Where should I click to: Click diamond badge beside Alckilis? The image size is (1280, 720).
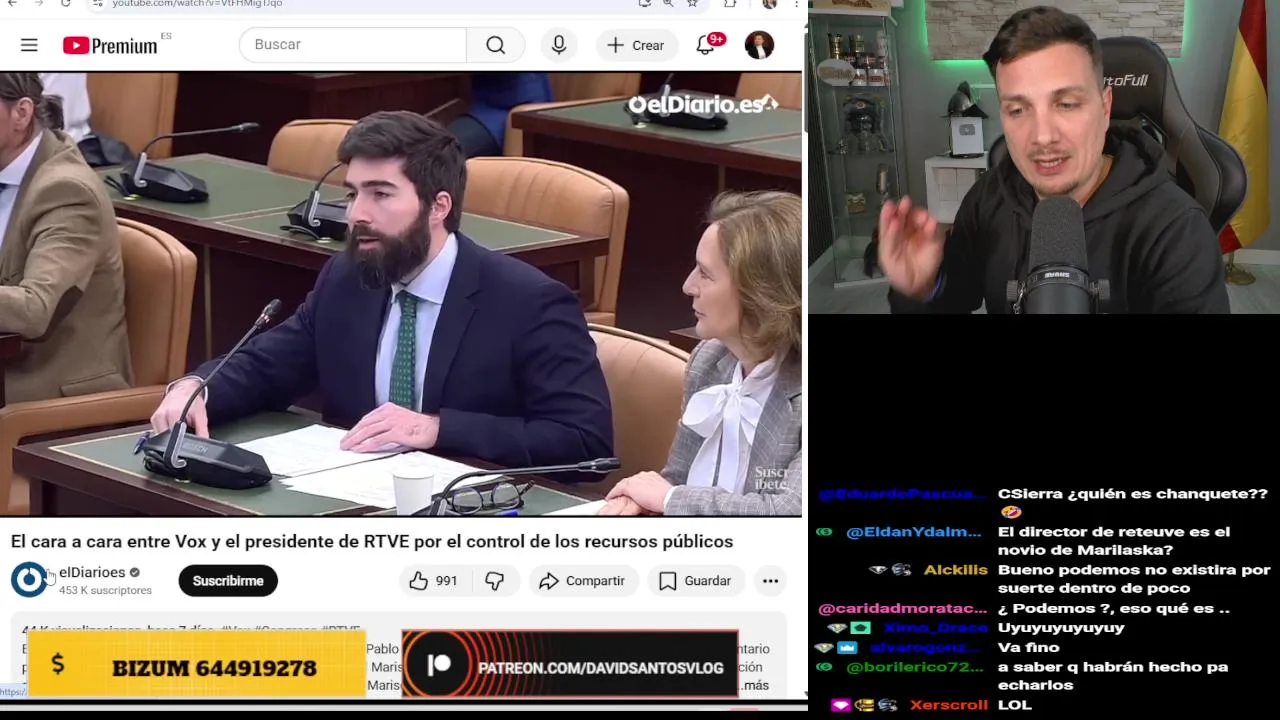click(x=878, y=570)
